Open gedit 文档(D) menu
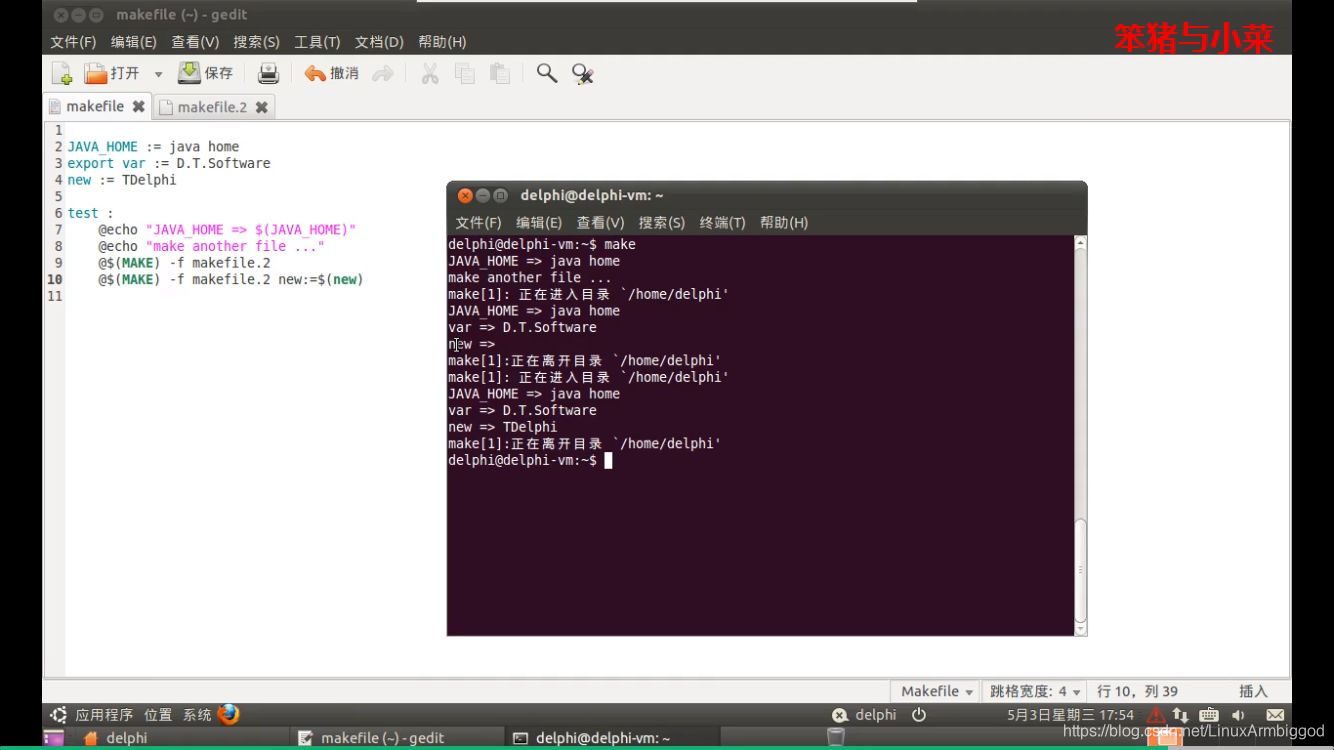 pyautogui.click(x=379, y=42)
